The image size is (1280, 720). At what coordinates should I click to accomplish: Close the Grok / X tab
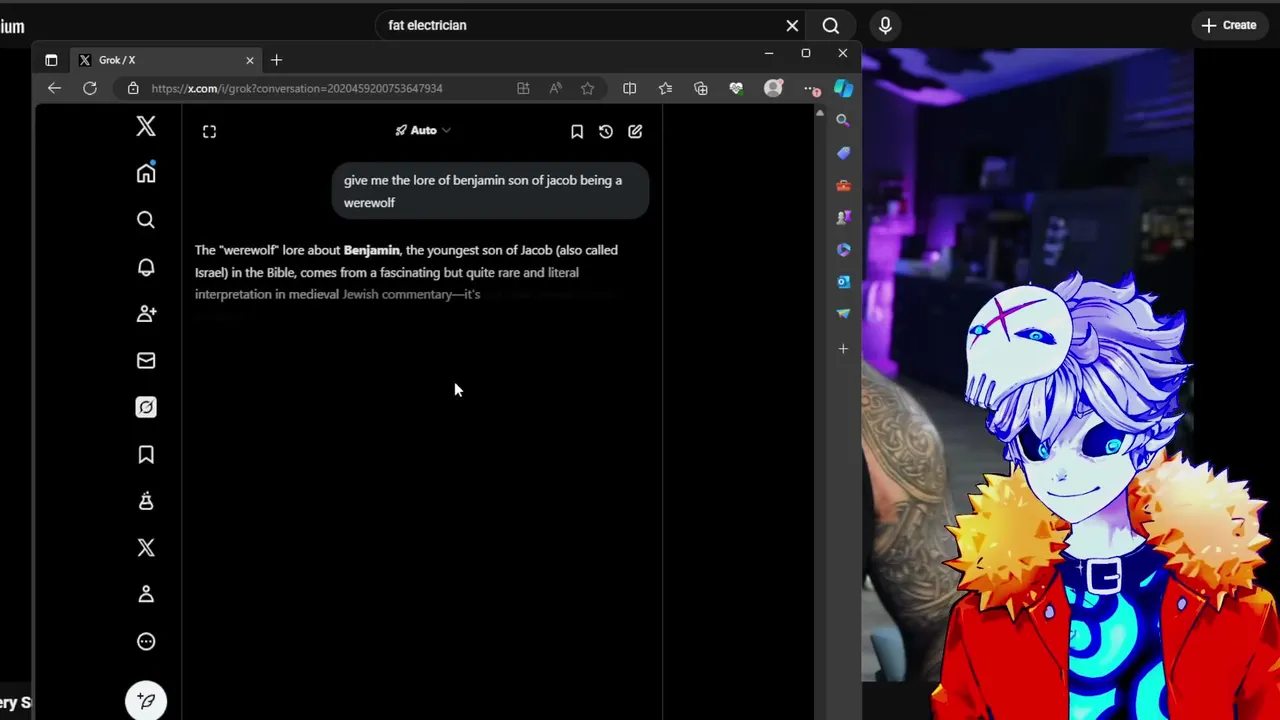click(x=250, y=60)
